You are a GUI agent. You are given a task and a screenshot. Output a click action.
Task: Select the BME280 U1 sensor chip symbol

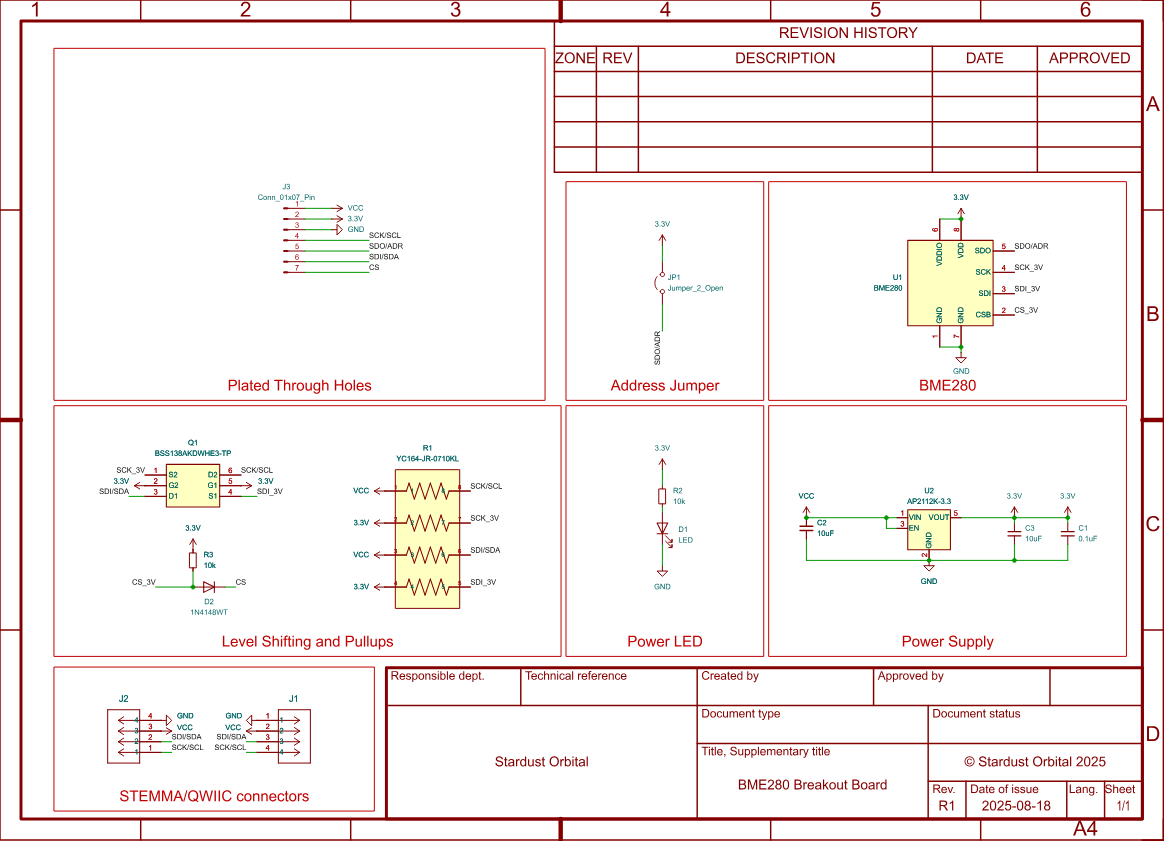(950, 283)
